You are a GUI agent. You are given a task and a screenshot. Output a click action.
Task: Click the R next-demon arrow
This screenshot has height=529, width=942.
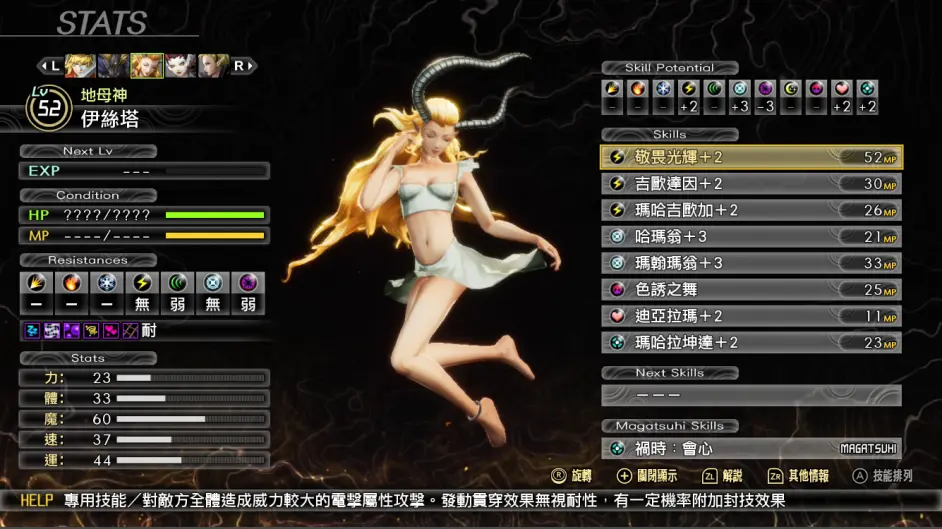point(243,66)
